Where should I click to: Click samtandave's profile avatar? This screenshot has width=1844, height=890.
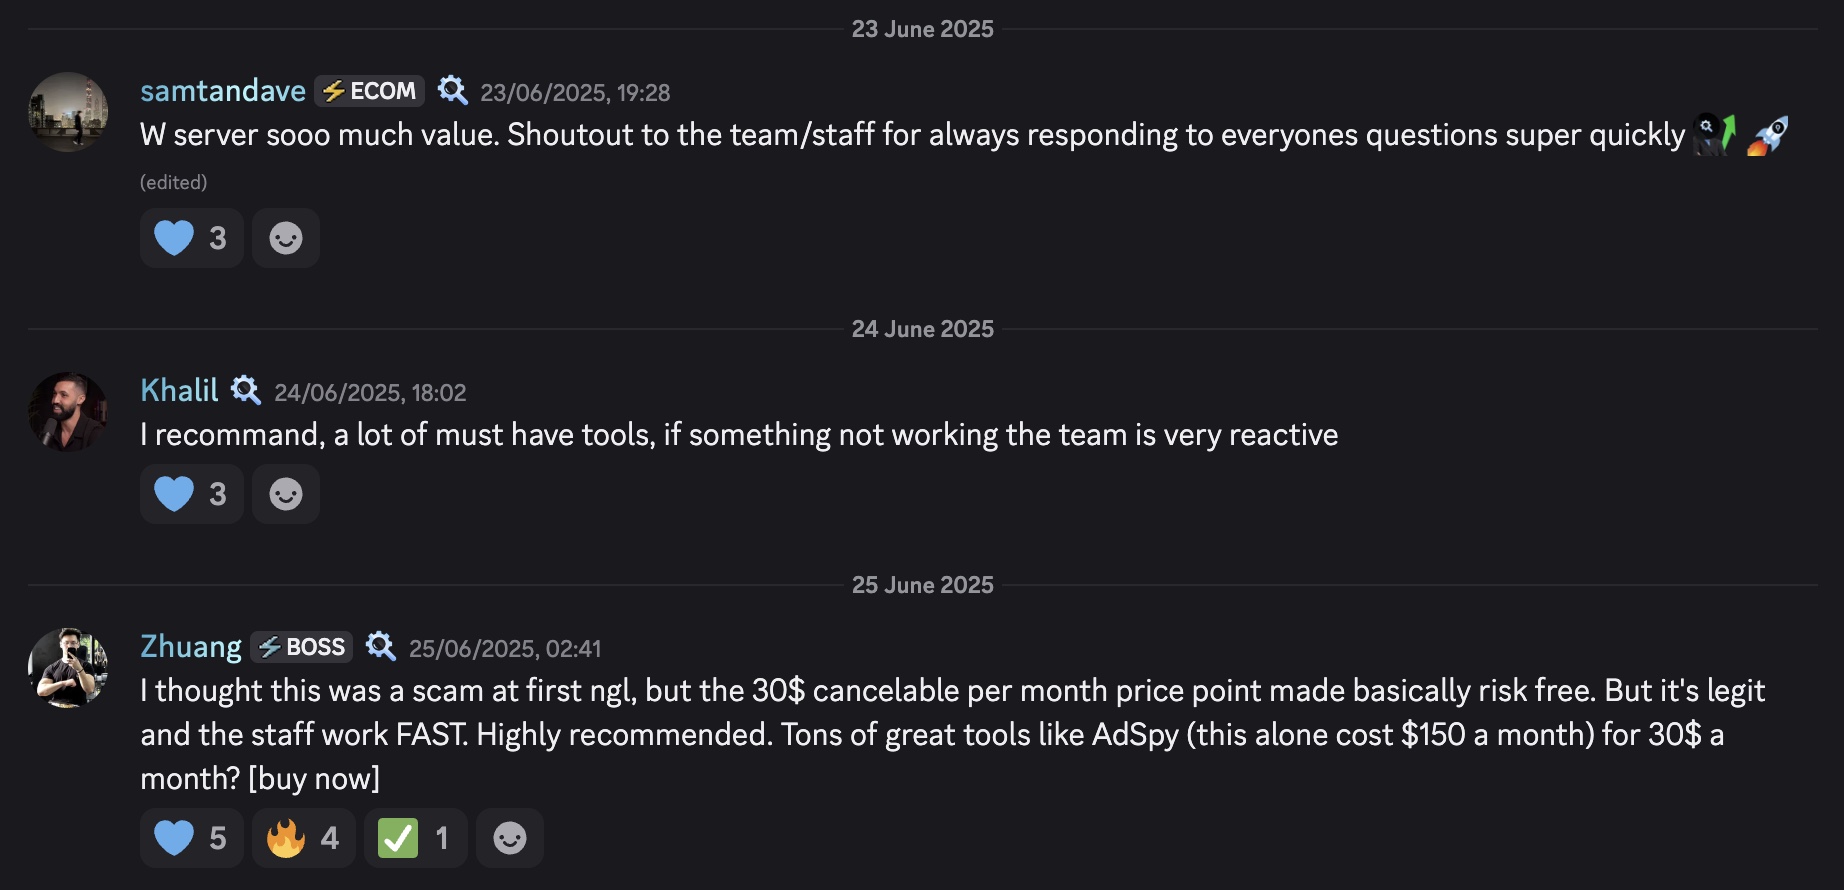(x=68, y=112)
